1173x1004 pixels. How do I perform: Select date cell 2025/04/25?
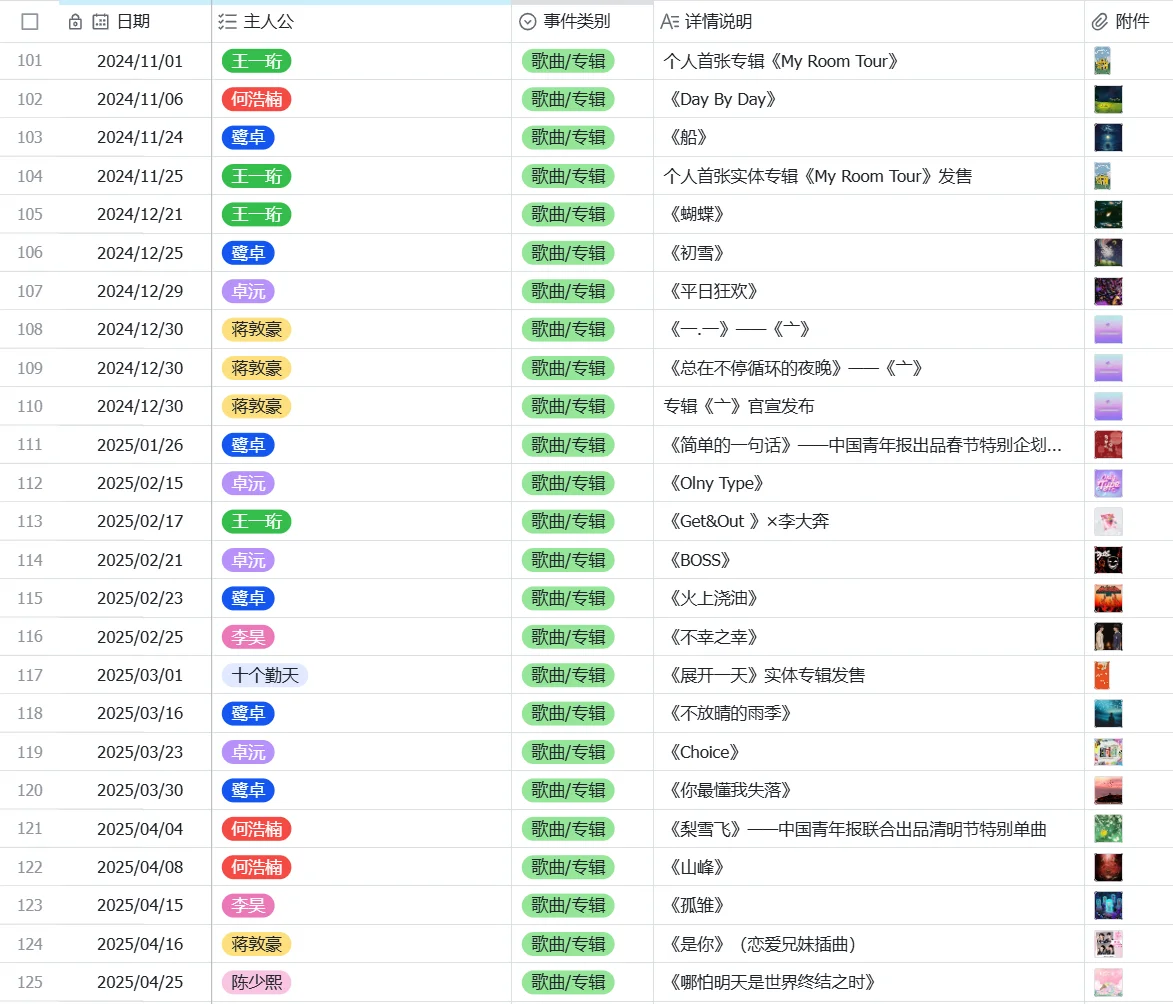point(140,982)
